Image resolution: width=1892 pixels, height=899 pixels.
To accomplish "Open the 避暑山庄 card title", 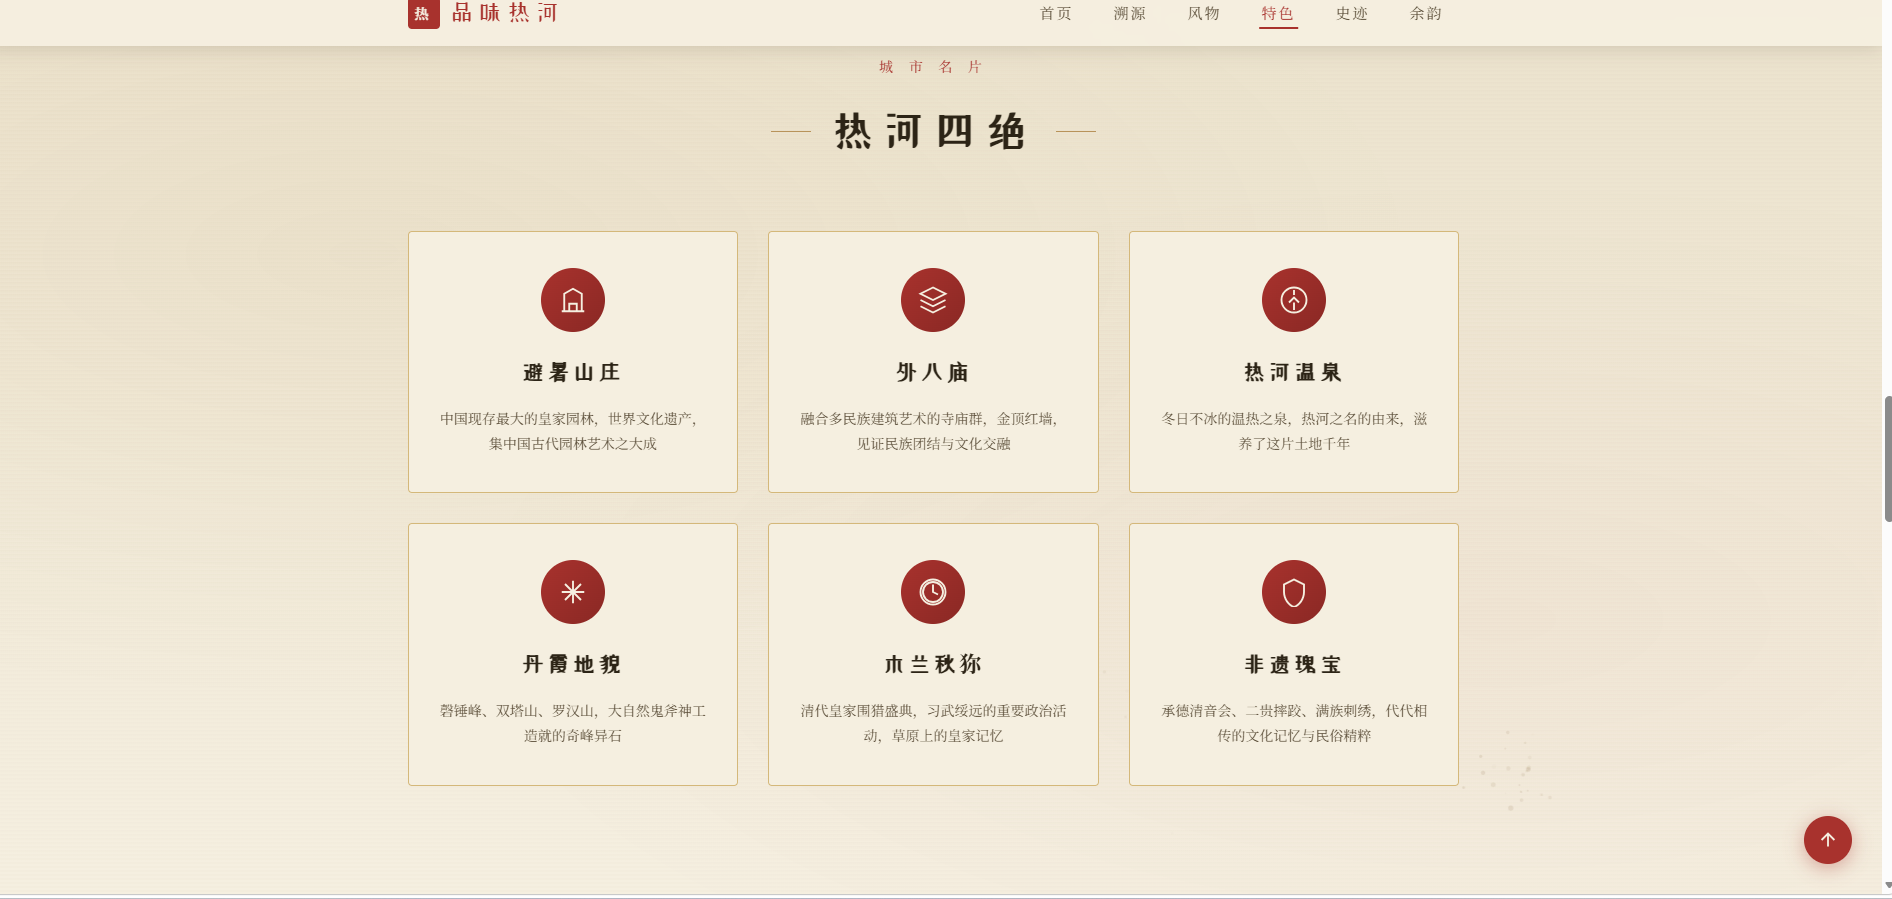I will [x=572, y=373].
